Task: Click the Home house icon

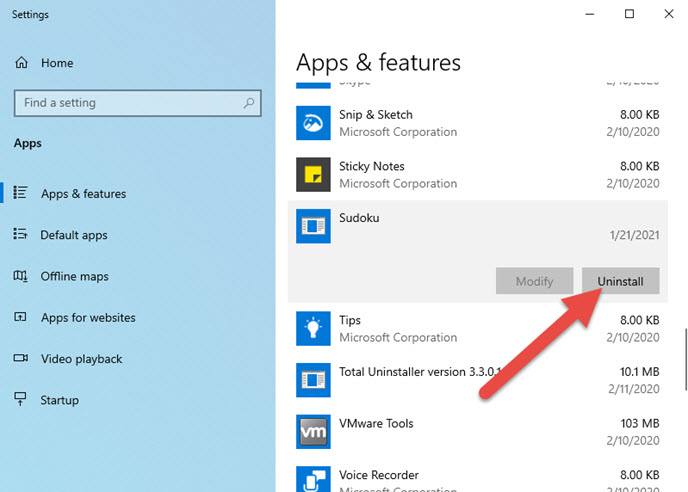Action: click(x=22, y=63)
